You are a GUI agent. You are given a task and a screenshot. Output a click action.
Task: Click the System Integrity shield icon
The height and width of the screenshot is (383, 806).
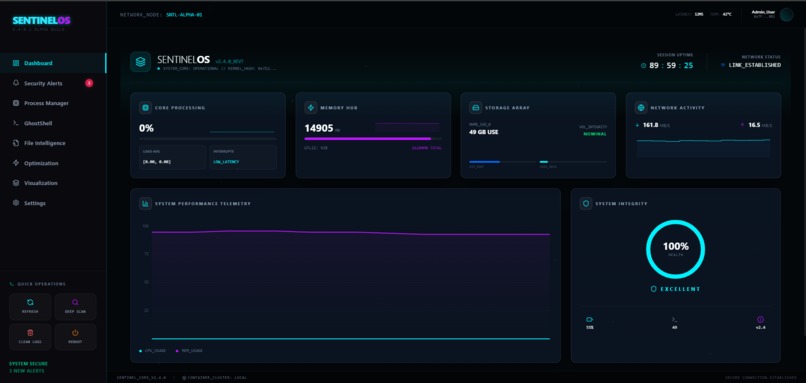click(x=586, y=204)
